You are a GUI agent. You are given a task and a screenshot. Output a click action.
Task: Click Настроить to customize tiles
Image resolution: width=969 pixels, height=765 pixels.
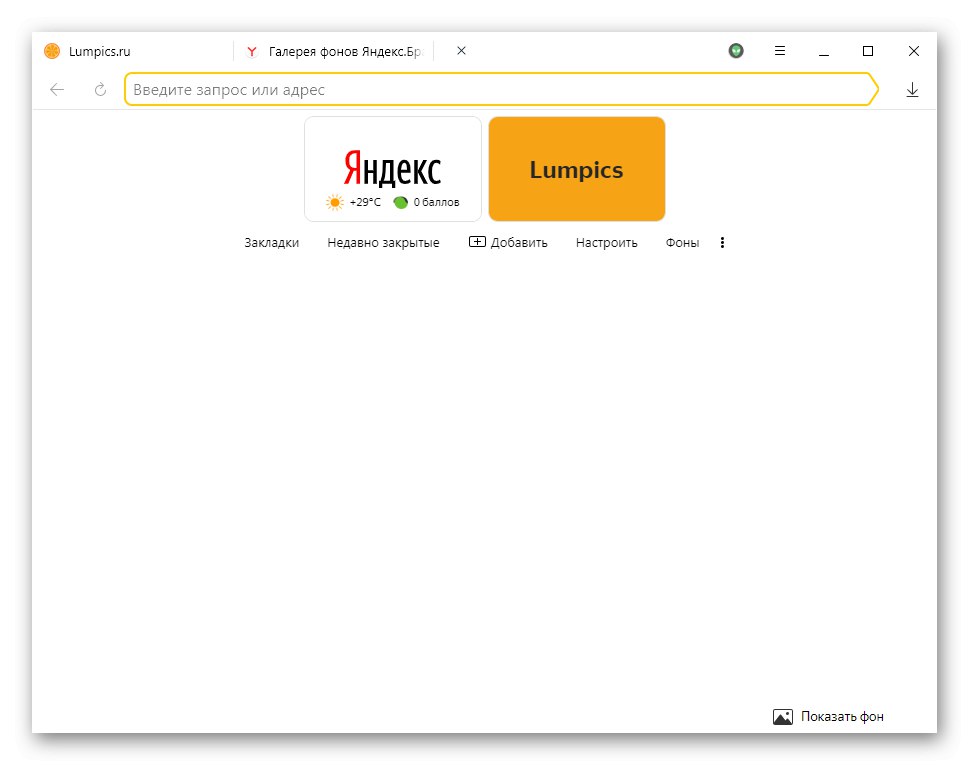[x=606, y=243]
